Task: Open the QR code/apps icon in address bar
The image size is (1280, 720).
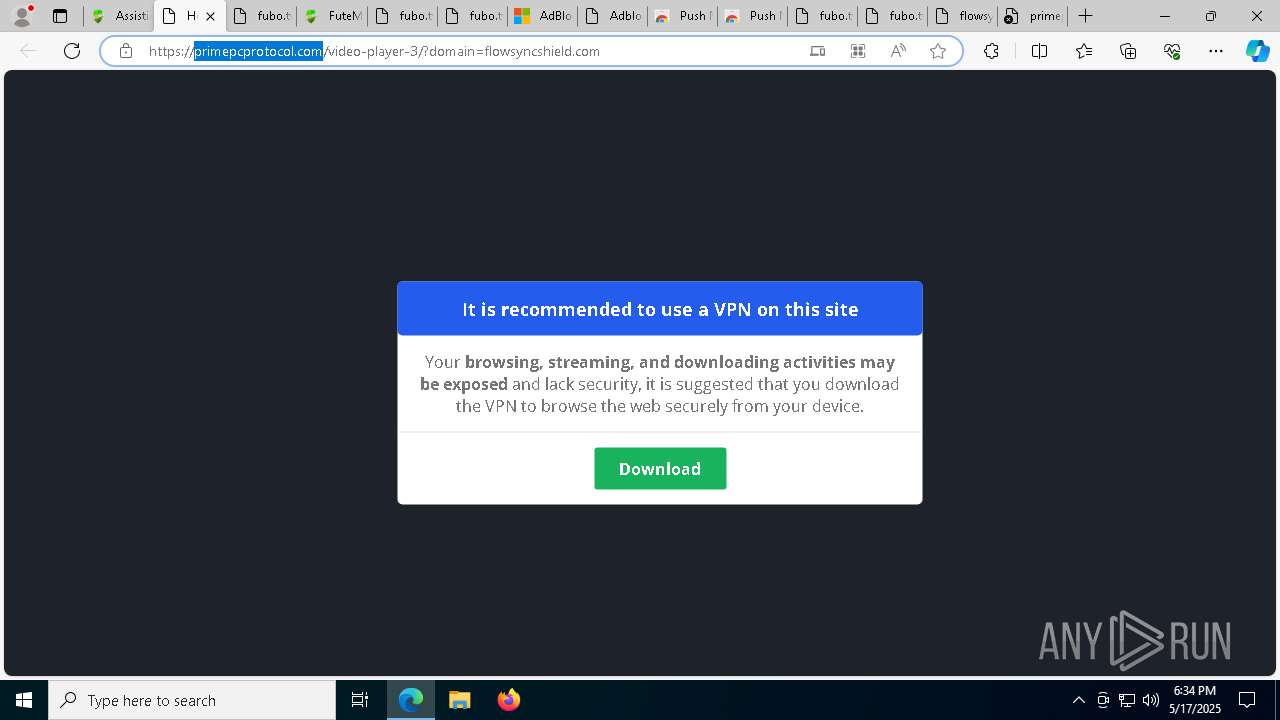Action: click(x=857, y=51)
